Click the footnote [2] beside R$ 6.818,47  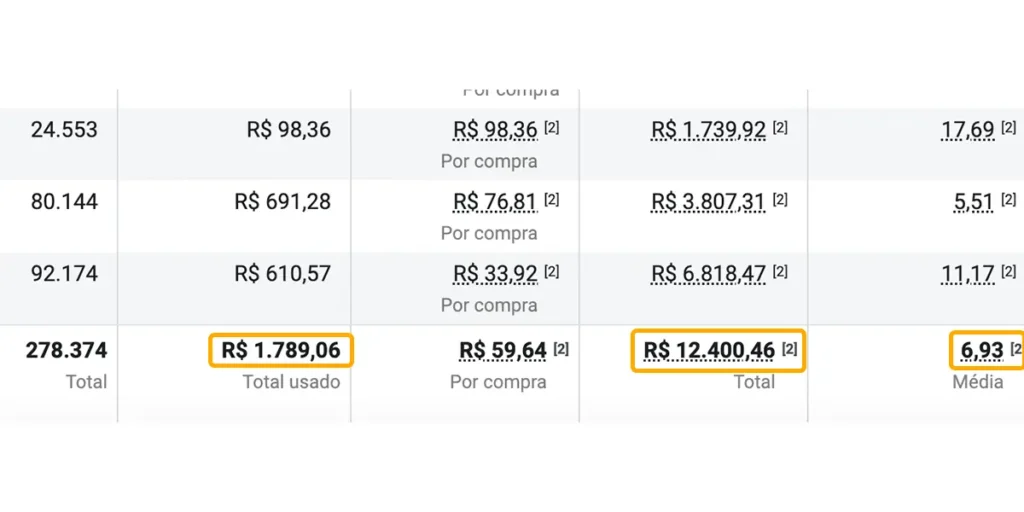click(x=780, y=272)
